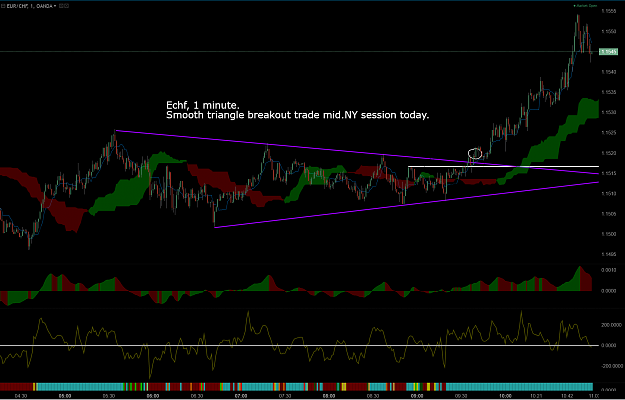Click the 0.0010 histogram scale label
Viewport: 625px width, 400px height.
pyautogui.click(x=609, y=270)
